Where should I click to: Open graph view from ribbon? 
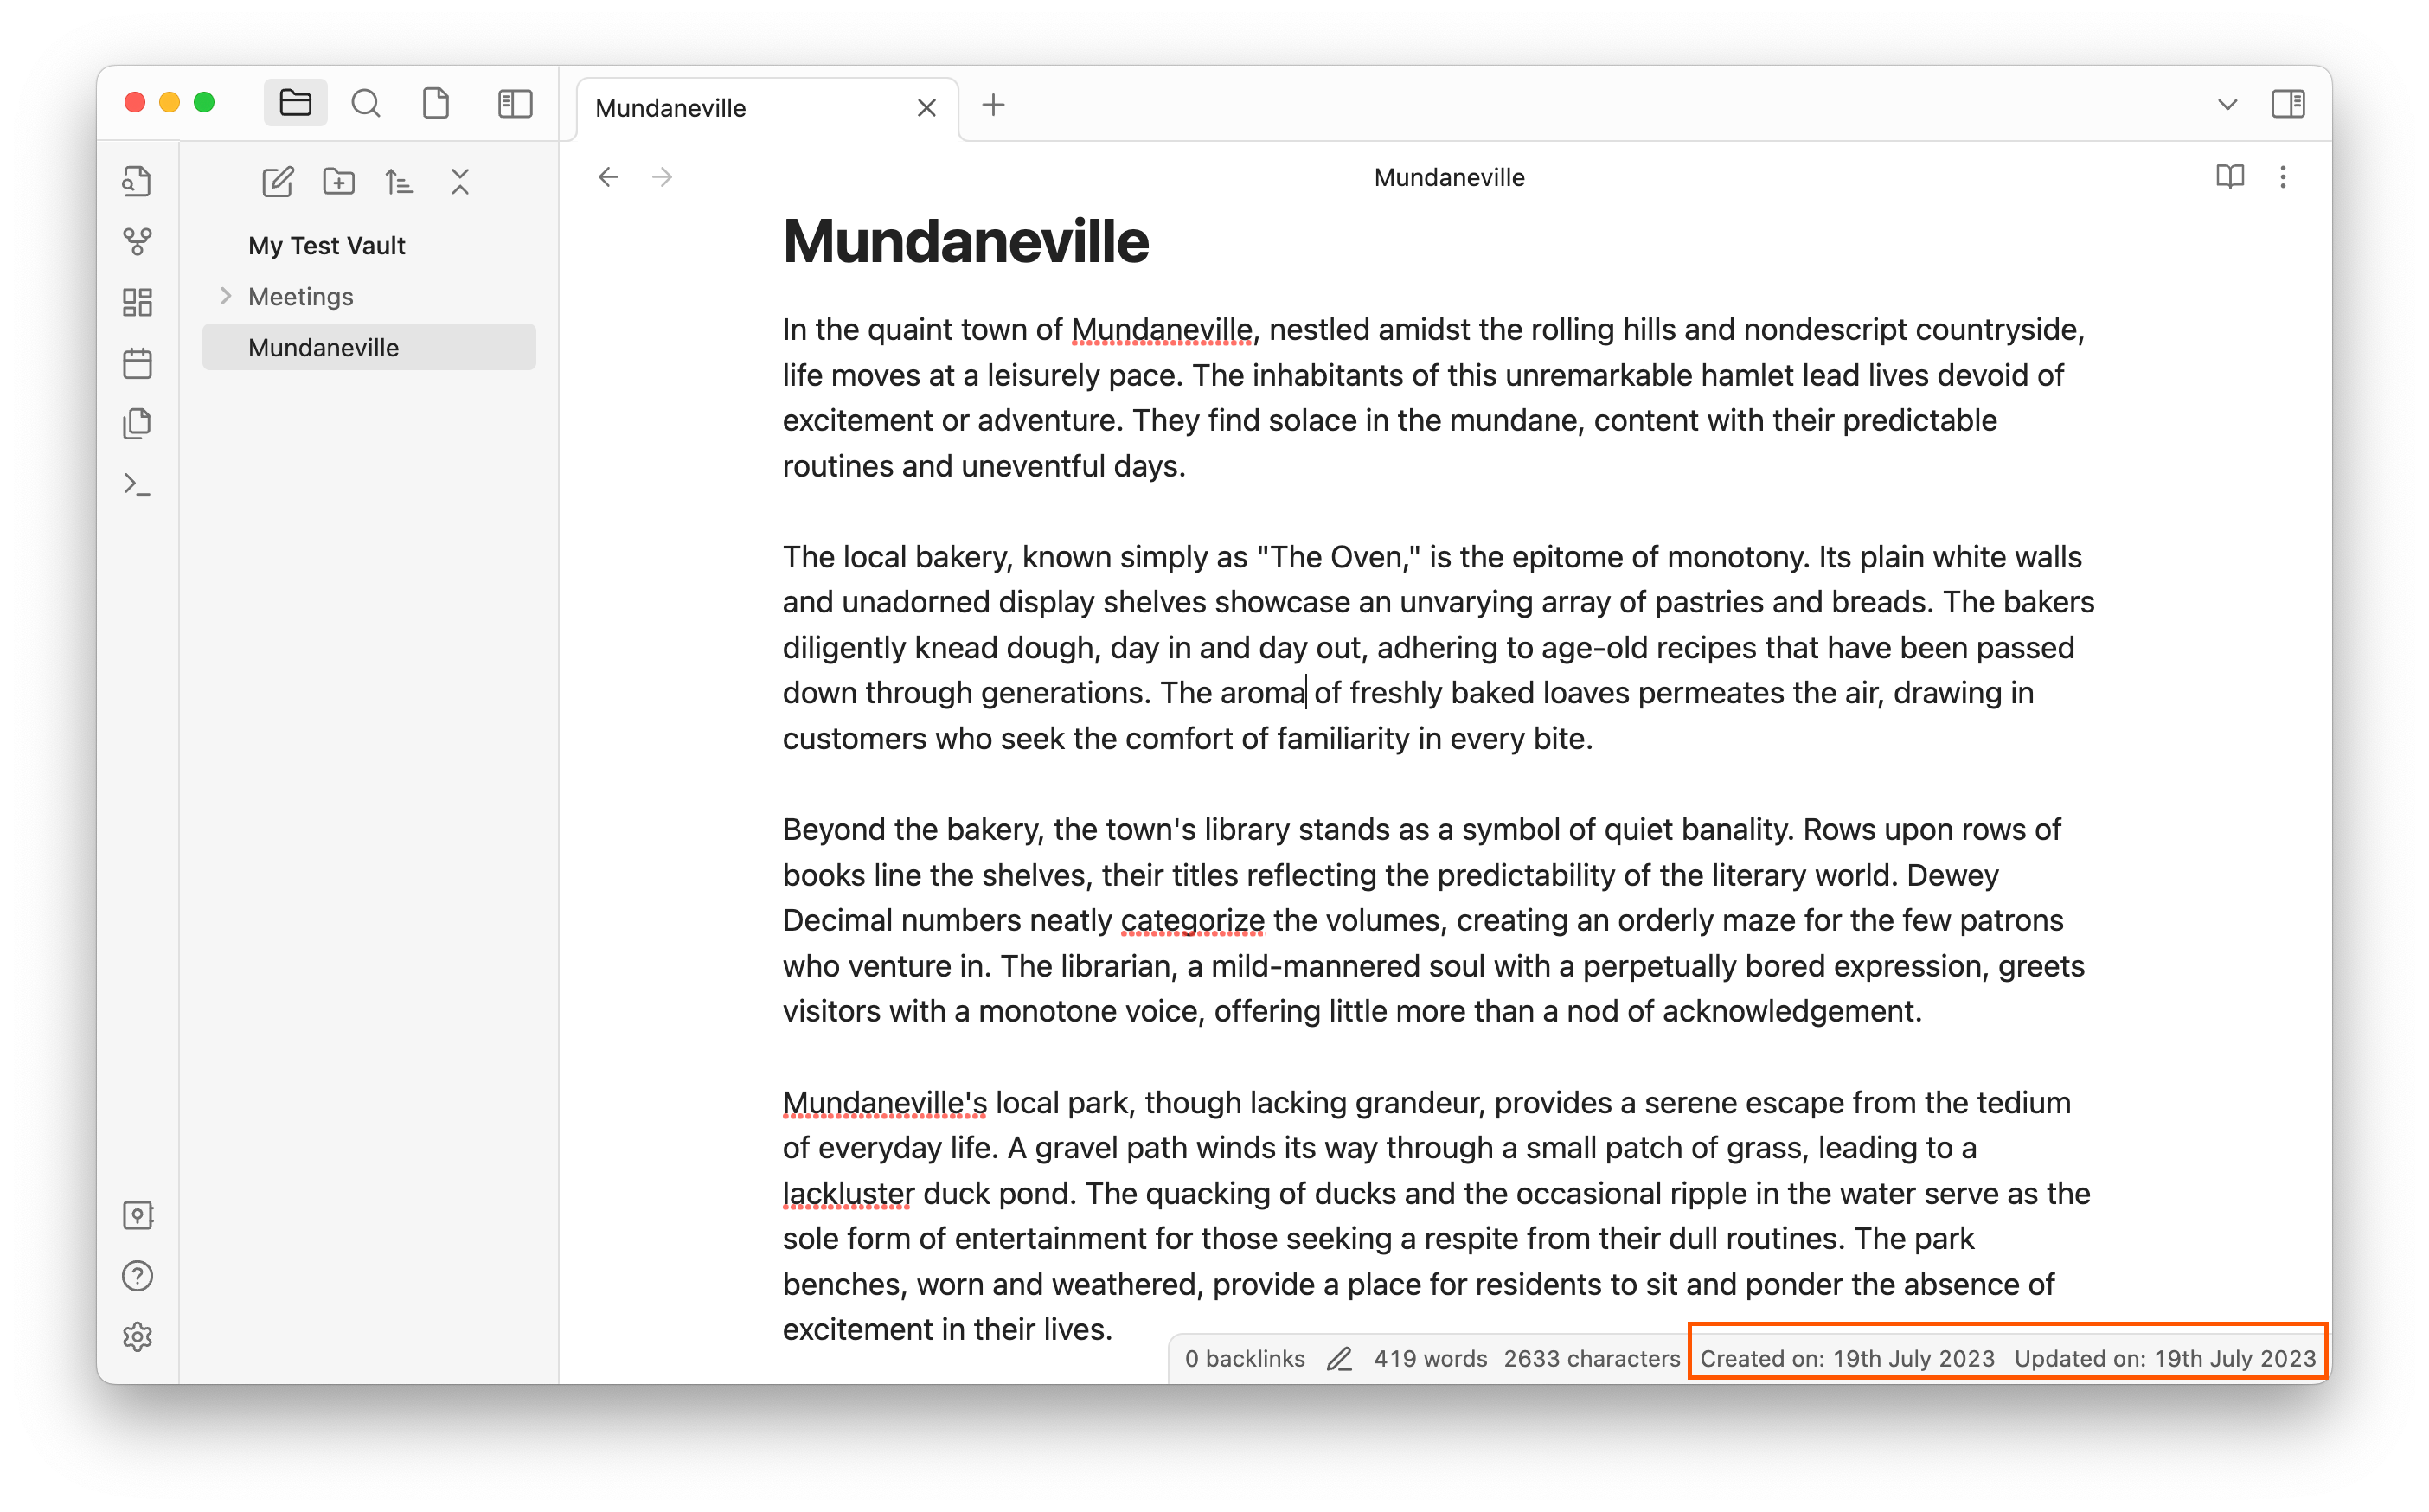coord(137,241)
